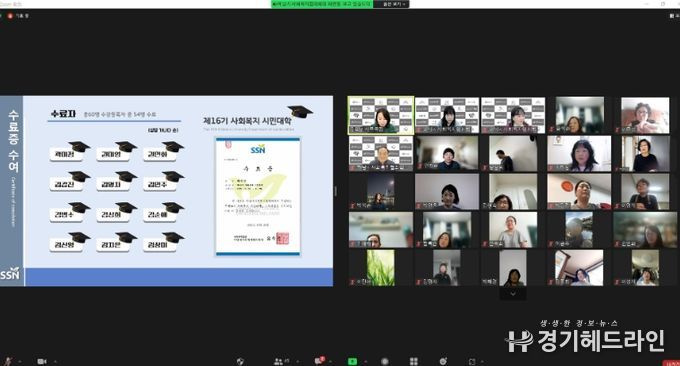Select the highlighted speaker video thumbnail
Screen dimensions: 680x366
click(x=381, y=115)
